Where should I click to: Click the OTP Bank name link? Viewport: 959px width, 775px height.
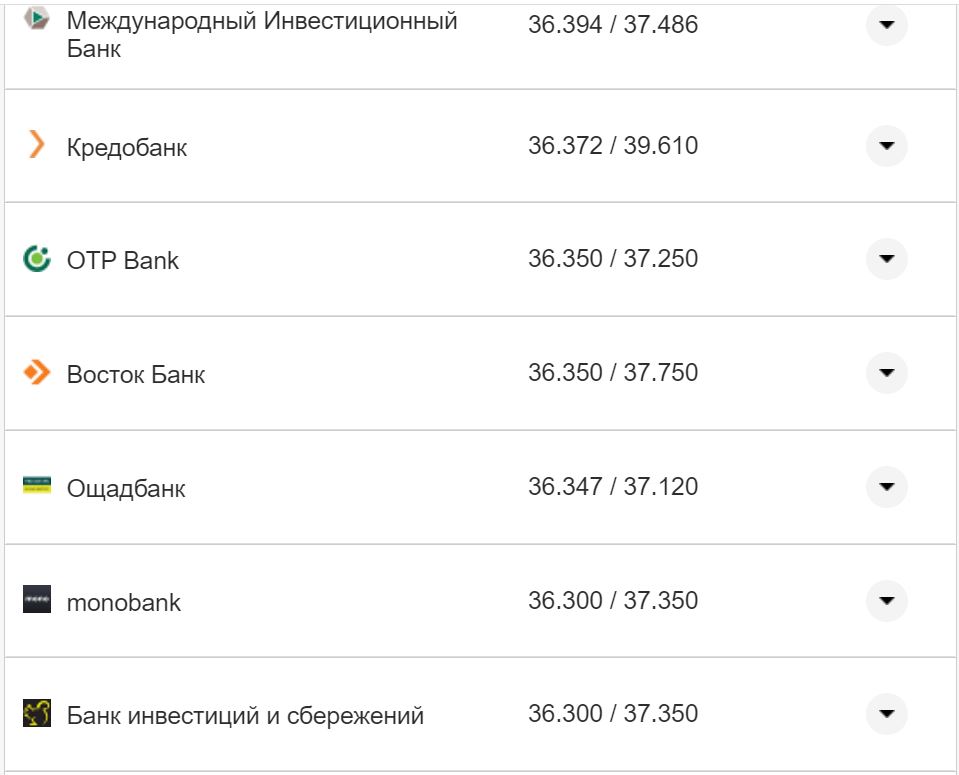122,259
